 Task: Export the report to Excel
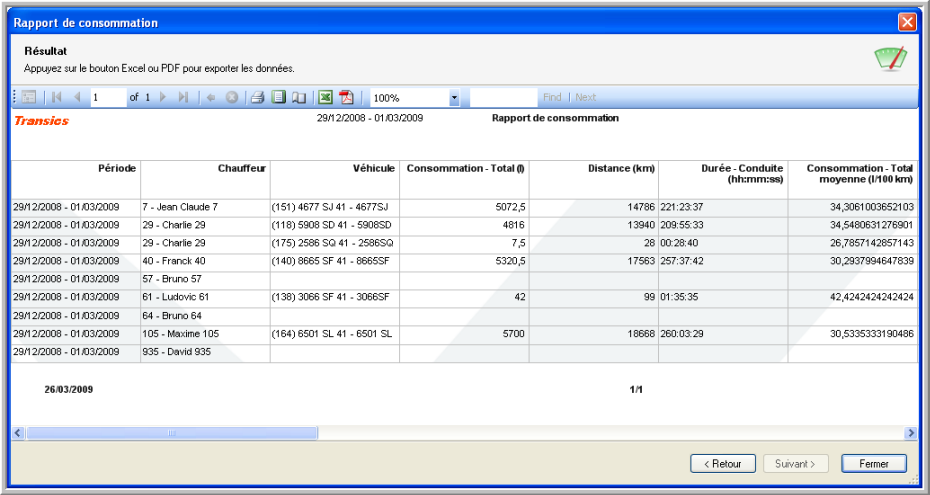pyautogui.click(x=325, y=98)
